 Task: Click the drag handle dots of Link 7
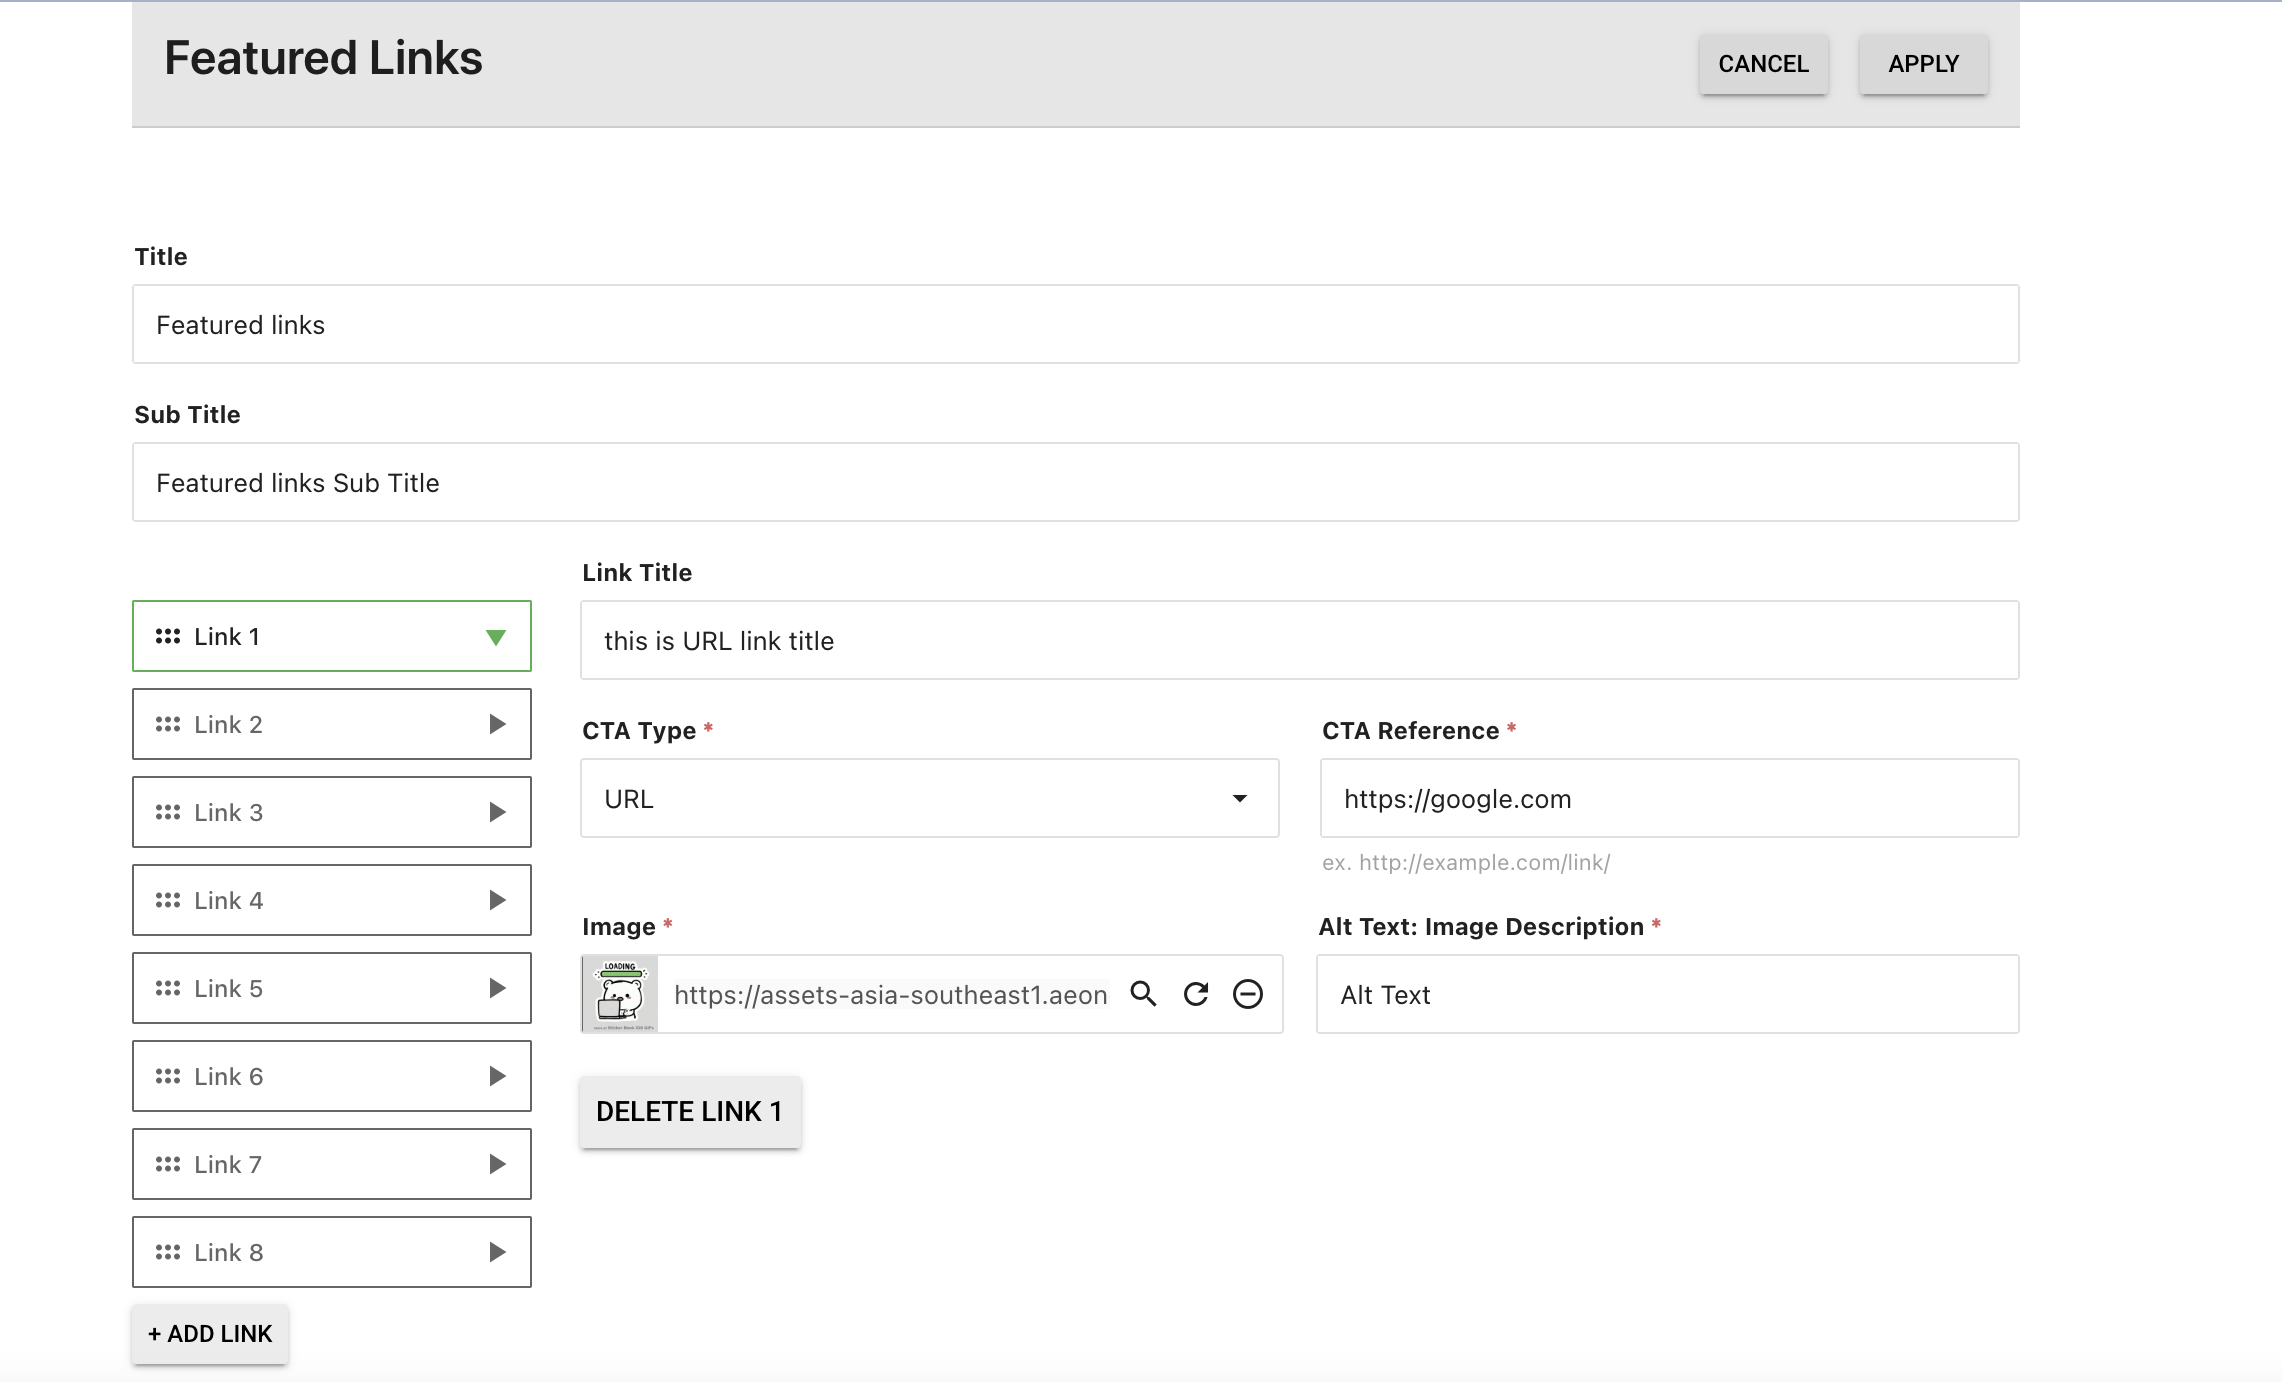[x=168, y=1164]
